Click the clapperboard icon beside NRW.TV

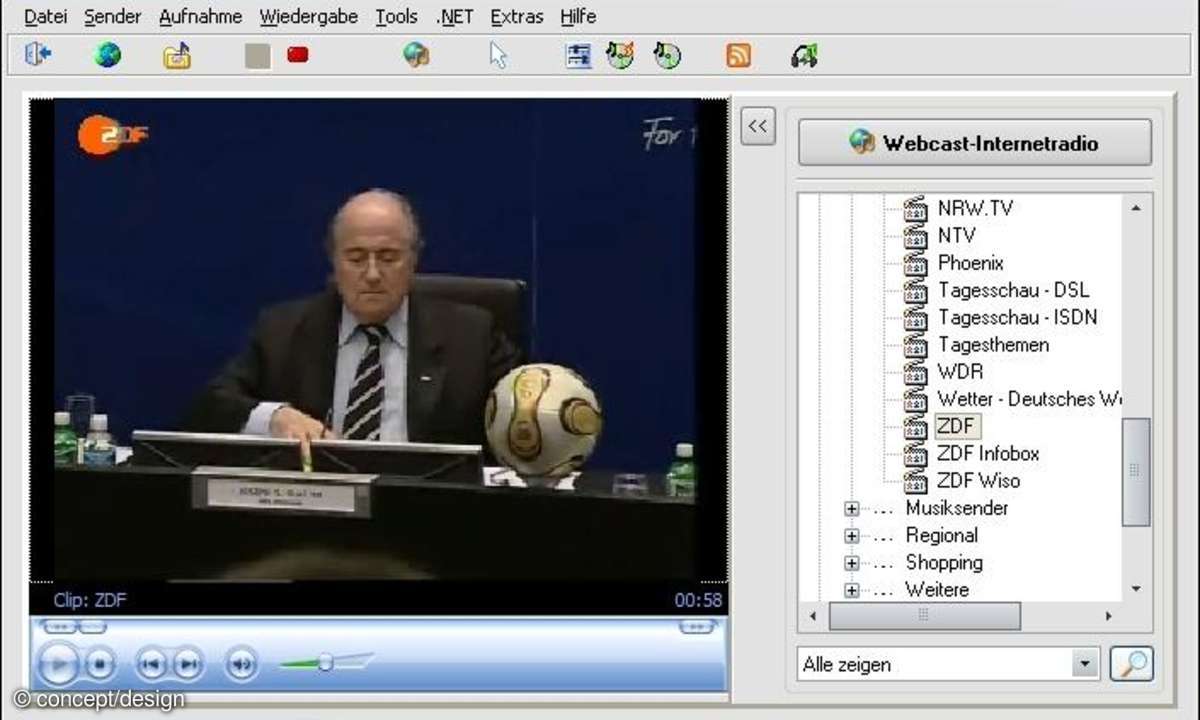916,209
